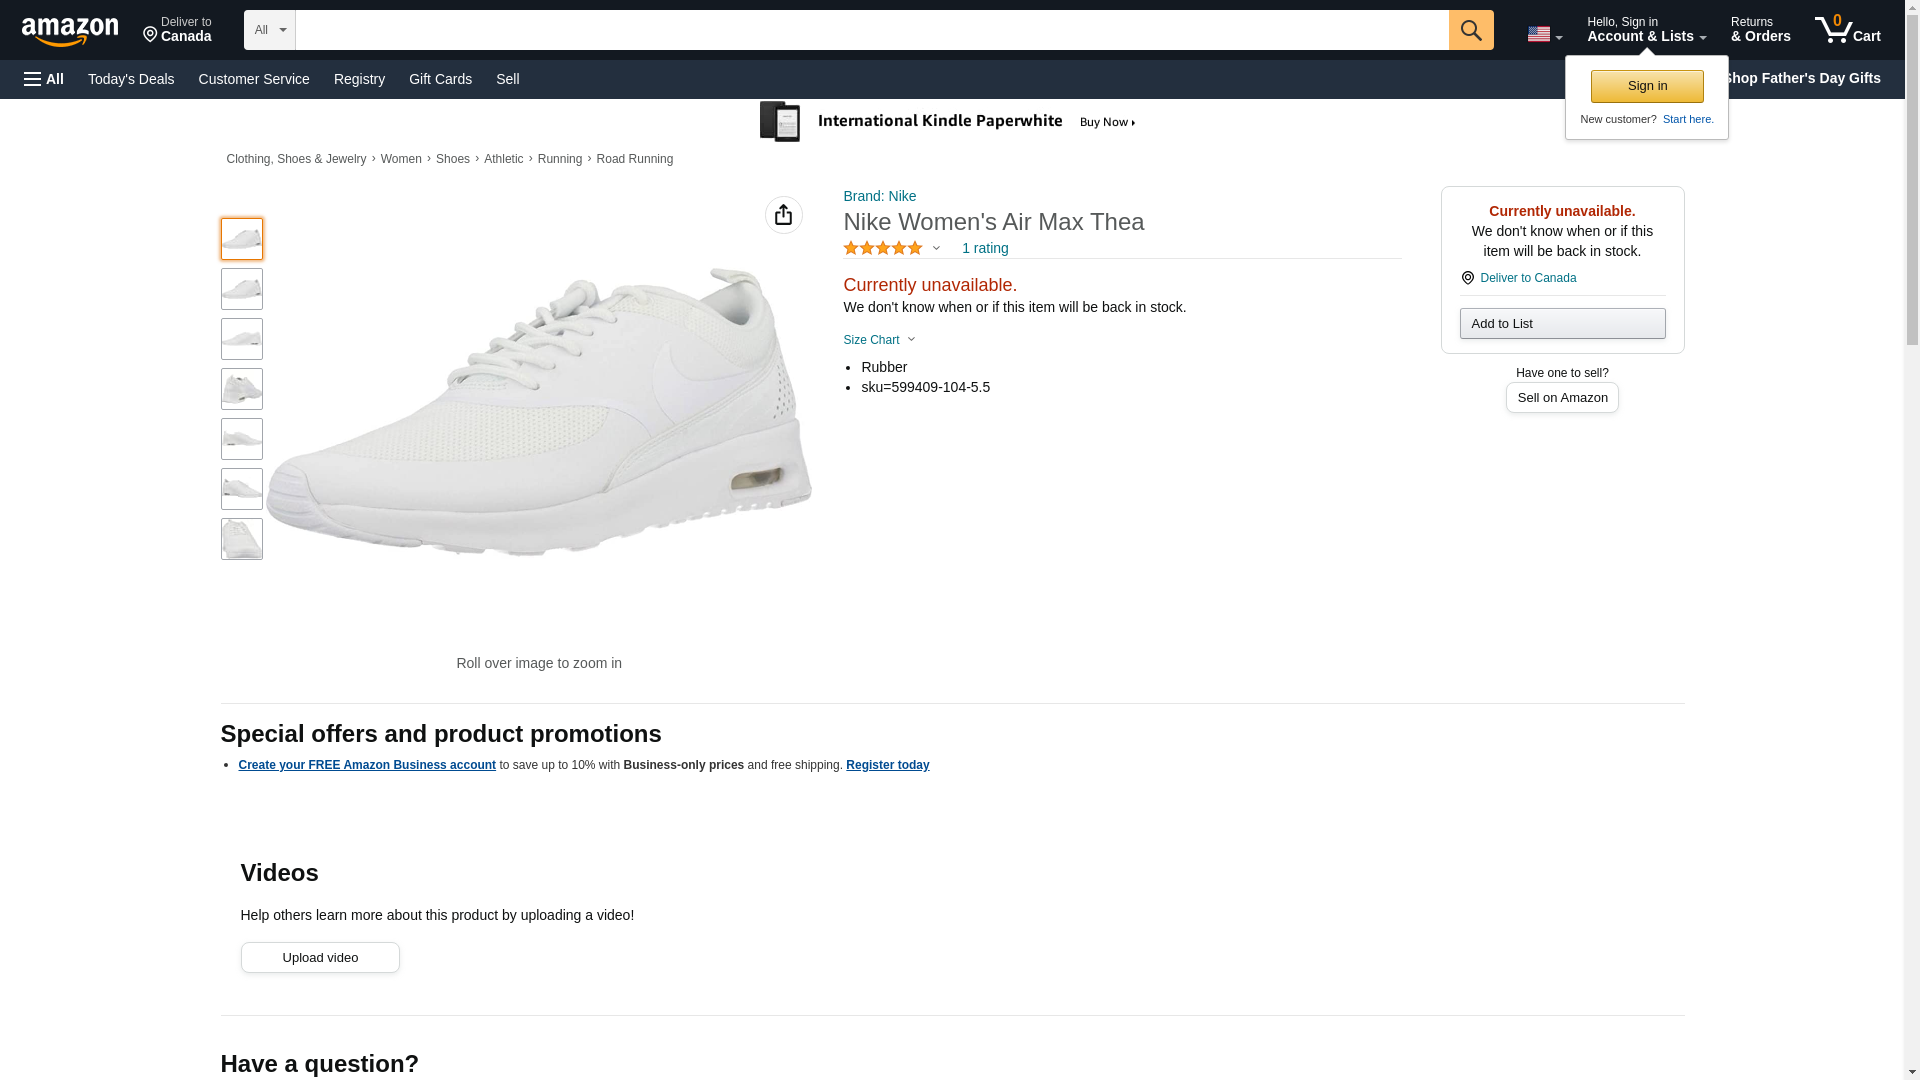
Task: Expand the Size Chart dropdown
Action: point(879,340)
